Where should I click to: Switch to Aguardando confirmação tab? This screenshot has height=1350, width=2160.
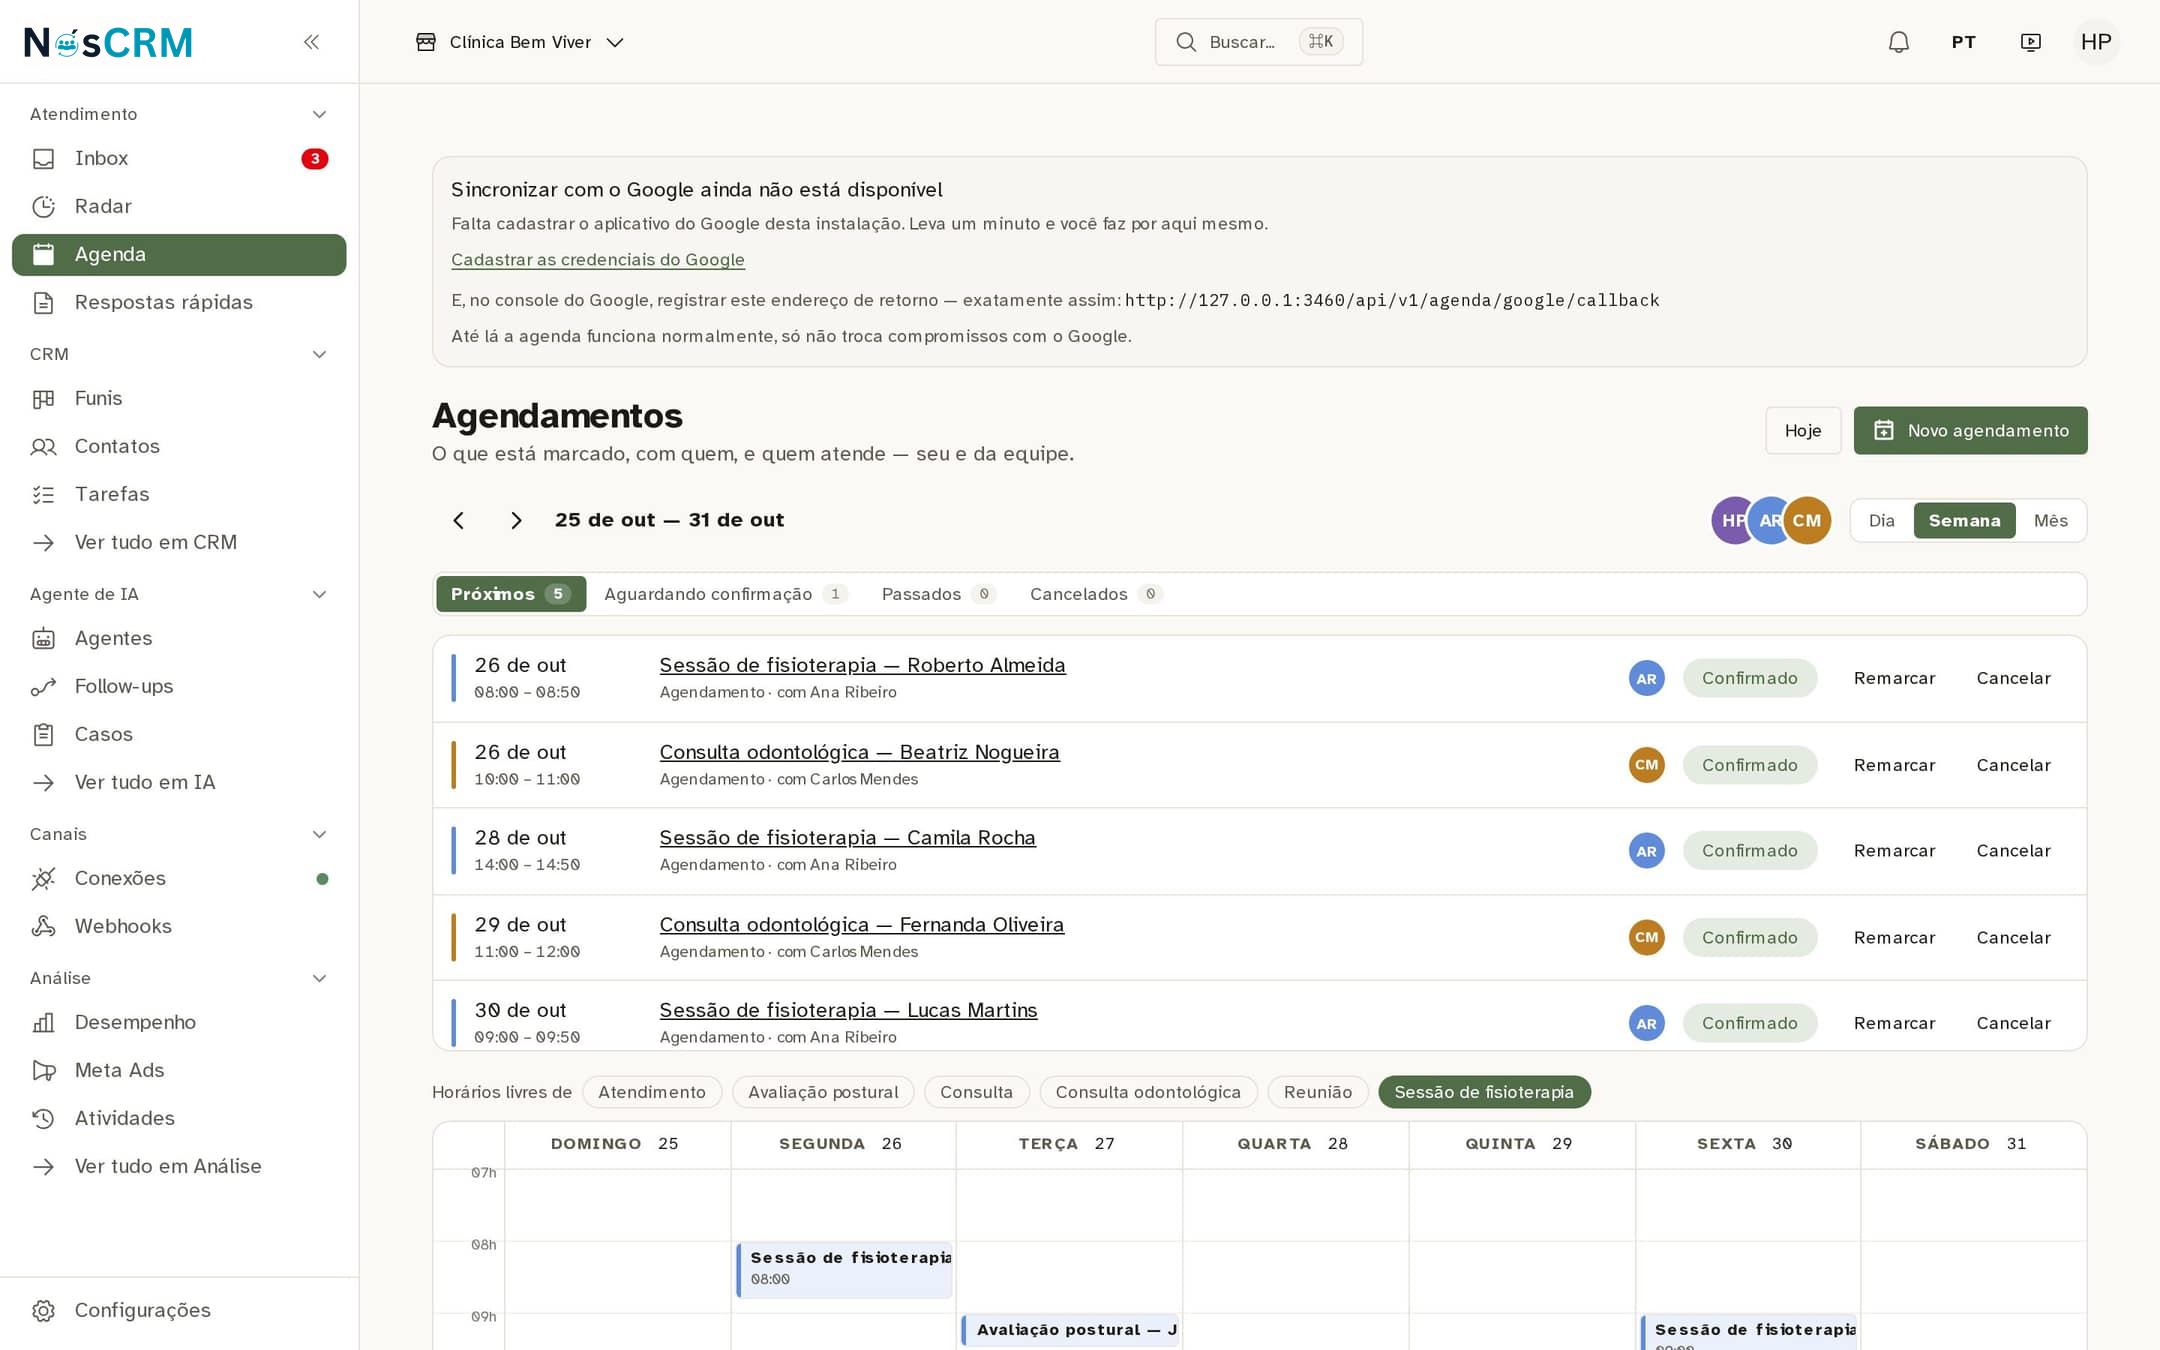(x=726, y=594)
